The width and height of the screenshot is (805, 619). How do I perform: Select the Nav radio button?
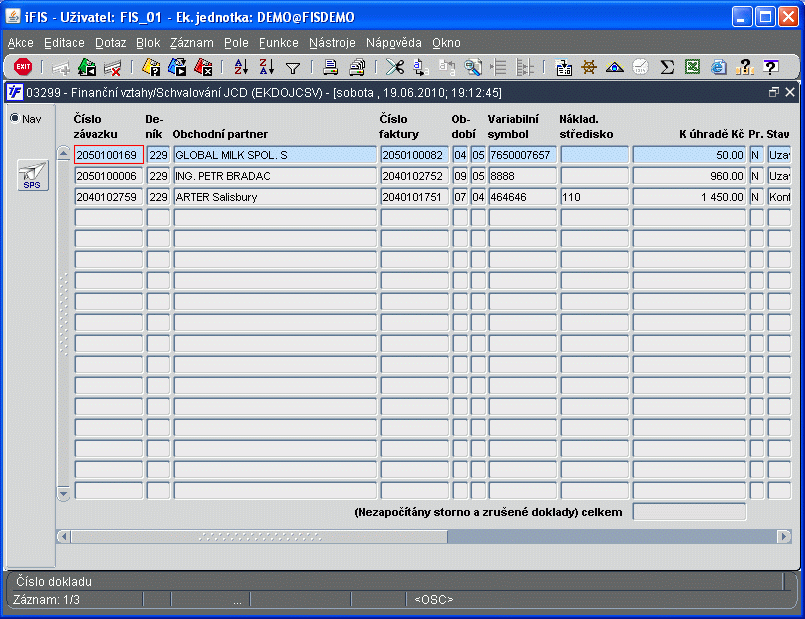click(x=15, y=119)
